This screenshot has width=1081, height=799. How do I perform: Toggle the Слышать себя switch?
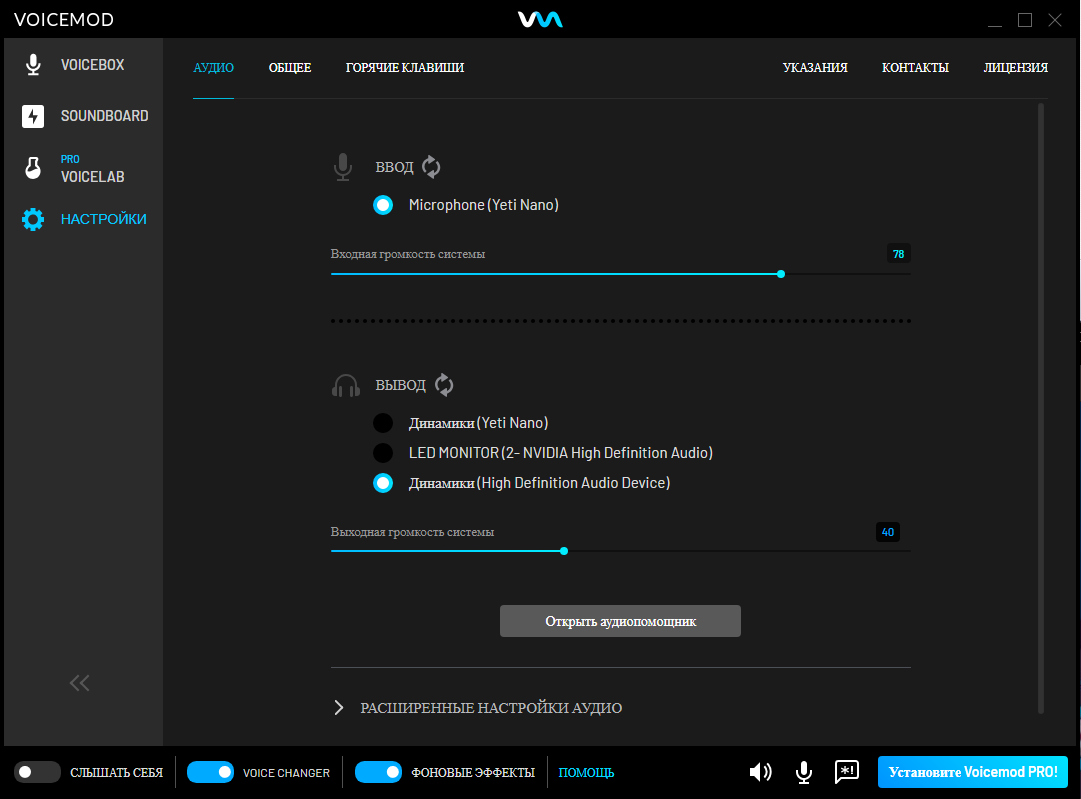37,772
